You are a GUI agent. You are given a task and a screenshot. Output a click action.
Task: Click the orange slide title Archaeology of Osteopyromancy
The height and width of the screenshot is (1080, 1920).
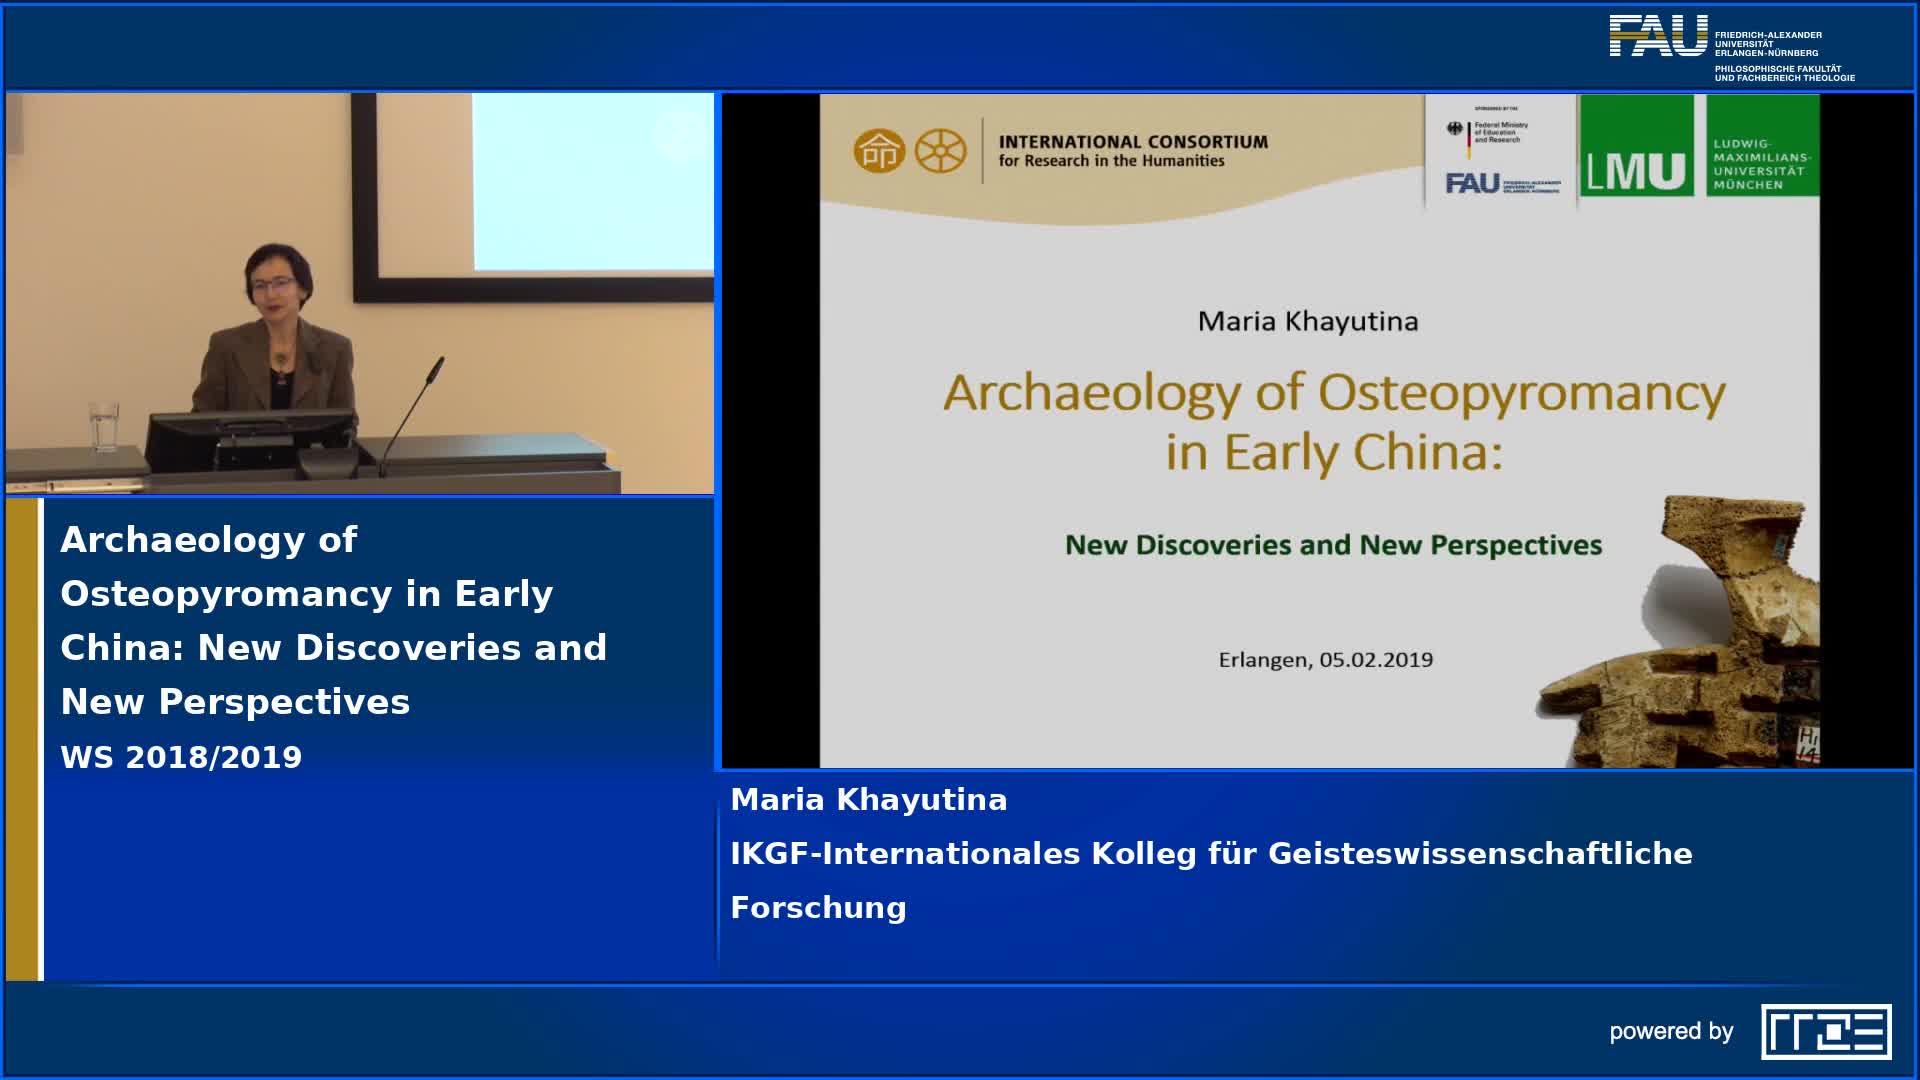click(x=1334, y=421)
